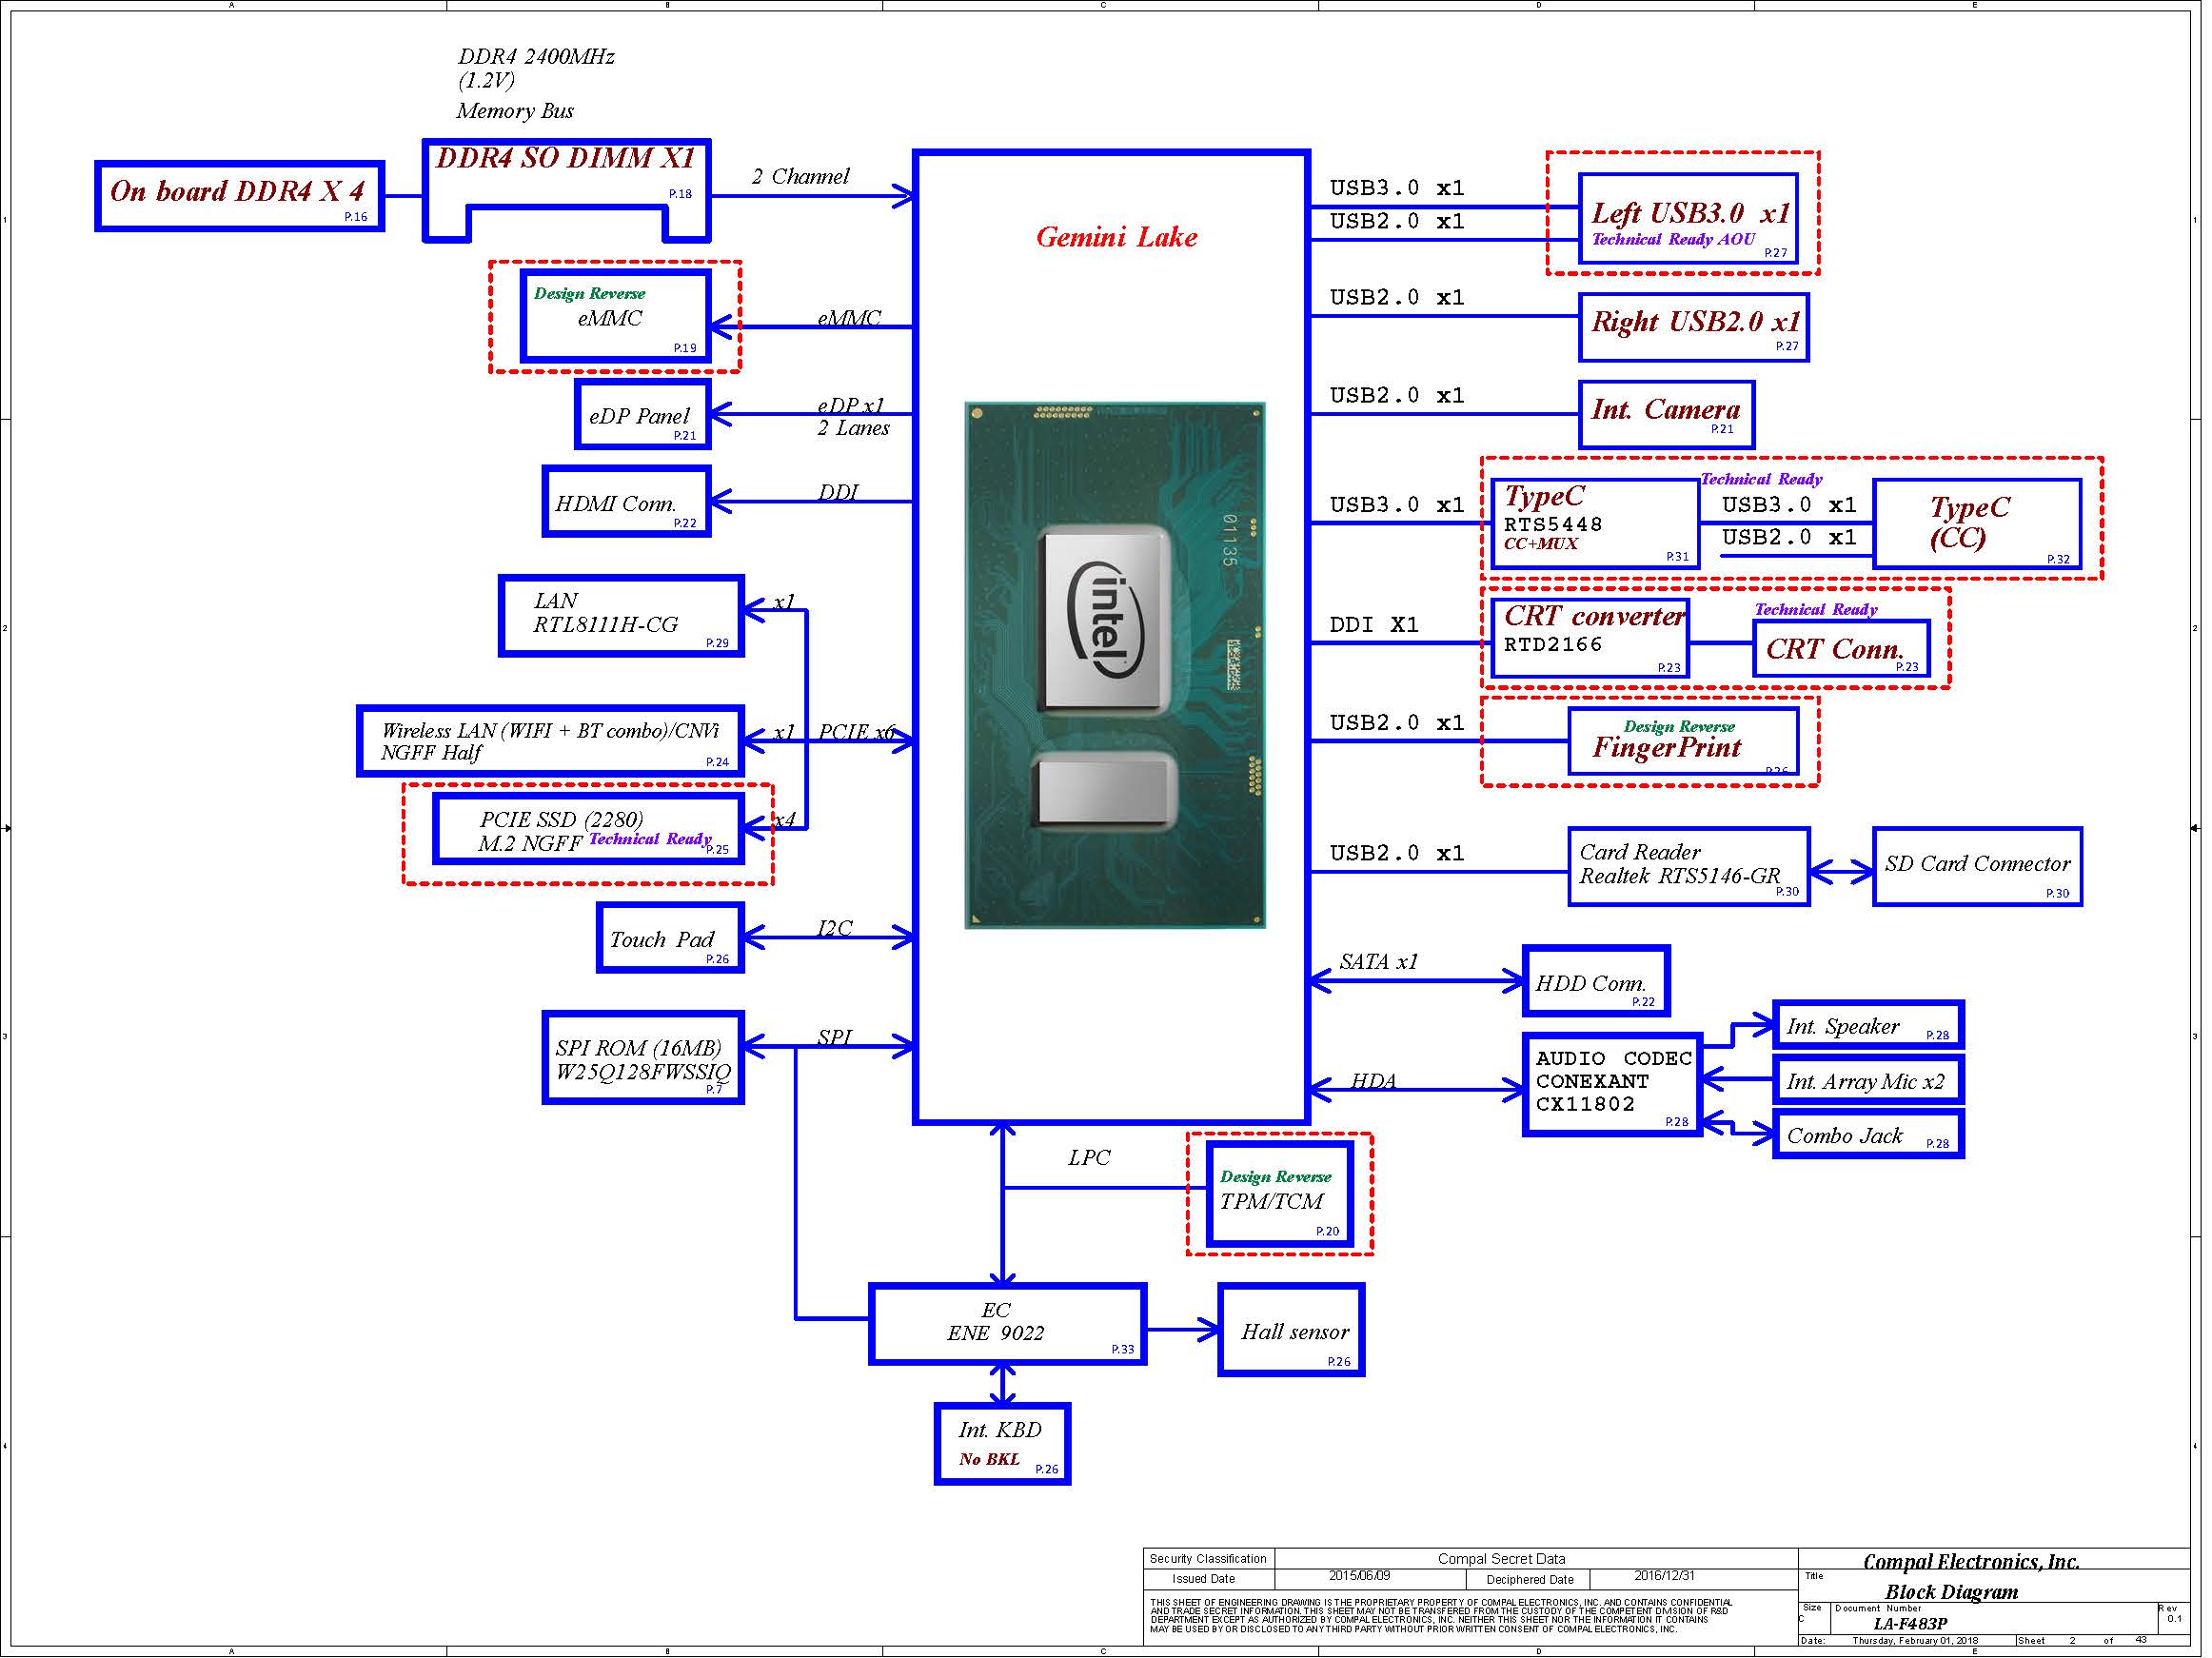Select the Combo Jack block
2212x1658 pixels.
click(1868, 1134)
